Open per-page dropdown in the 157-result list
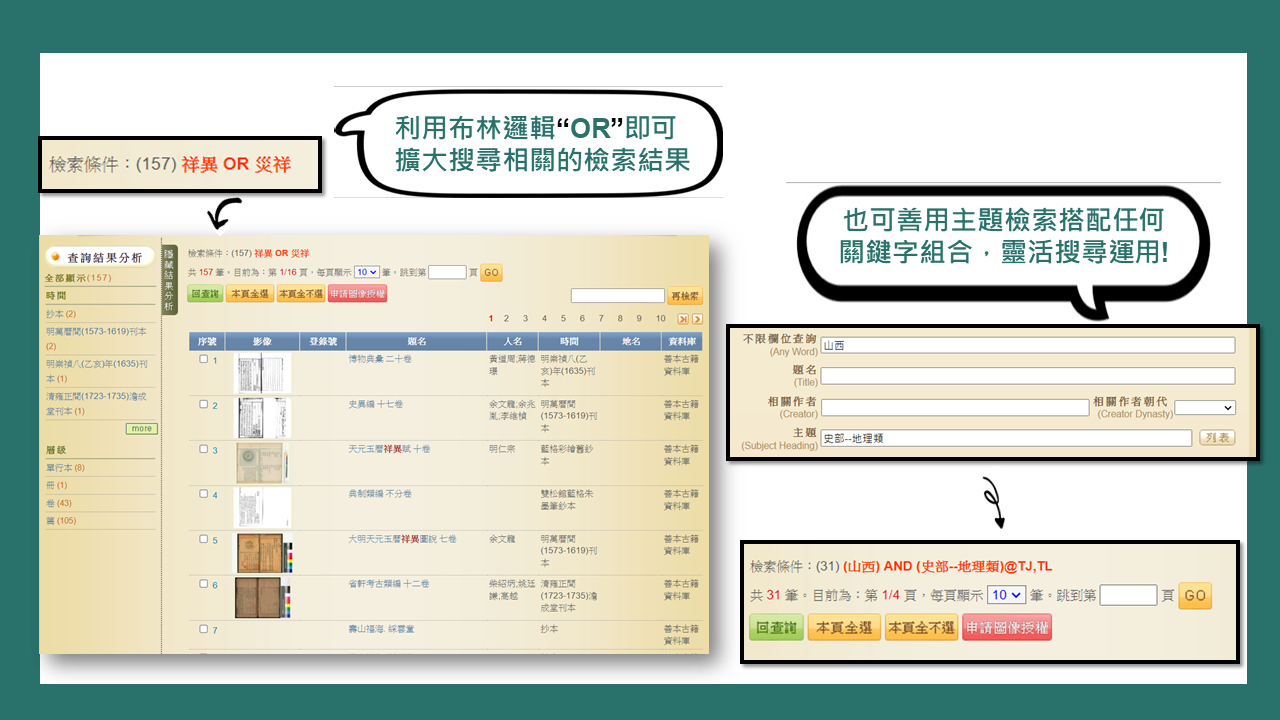 pyautogui.click(x=366, y=272)
